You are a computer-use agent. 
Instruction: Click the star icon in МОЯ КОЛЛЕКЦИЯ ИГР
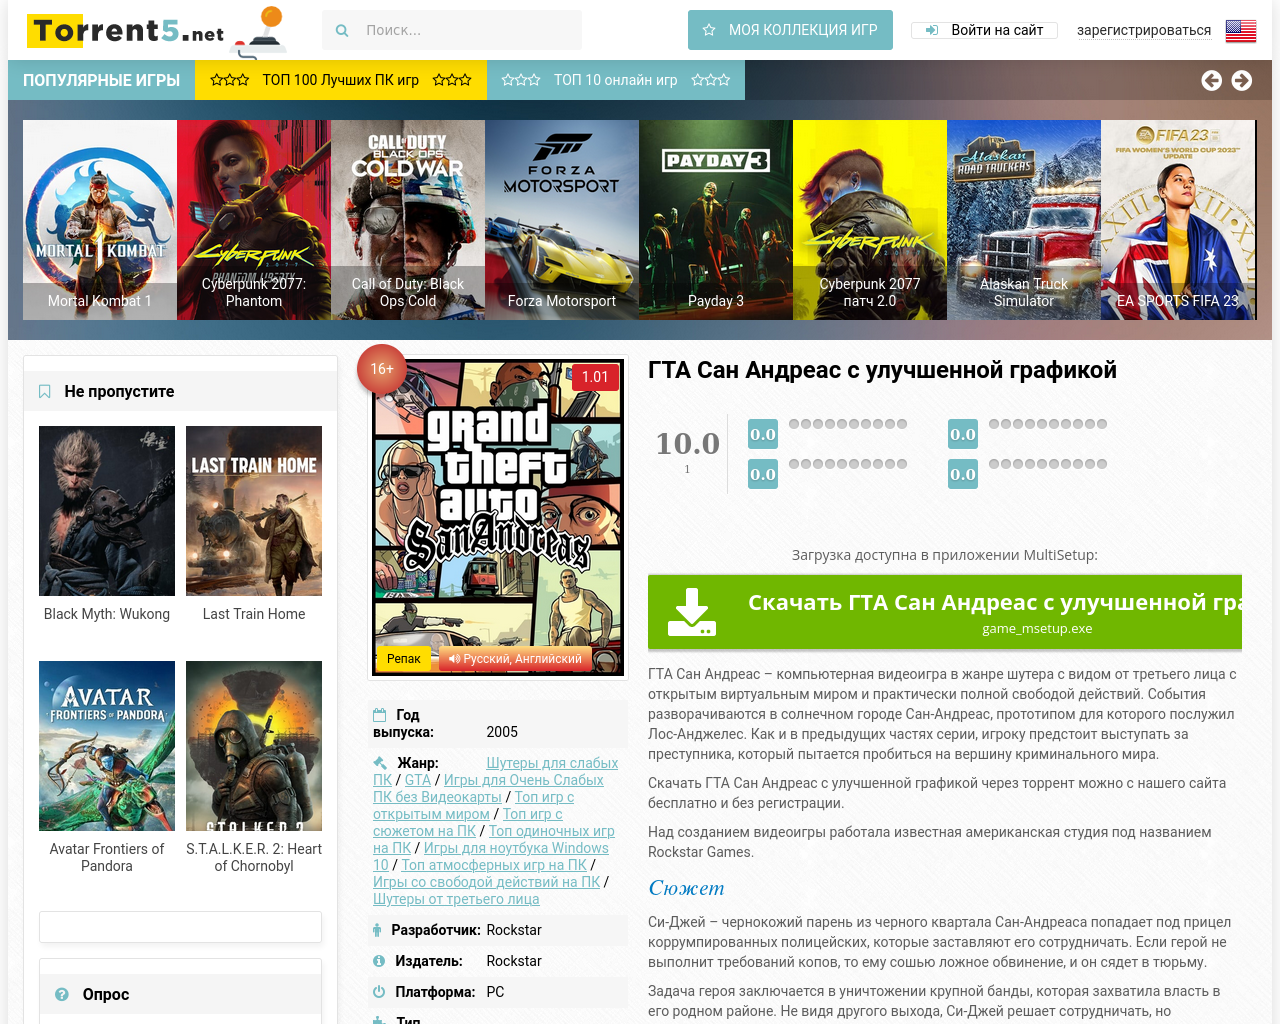pyautogui.click(x=709, y=30)
